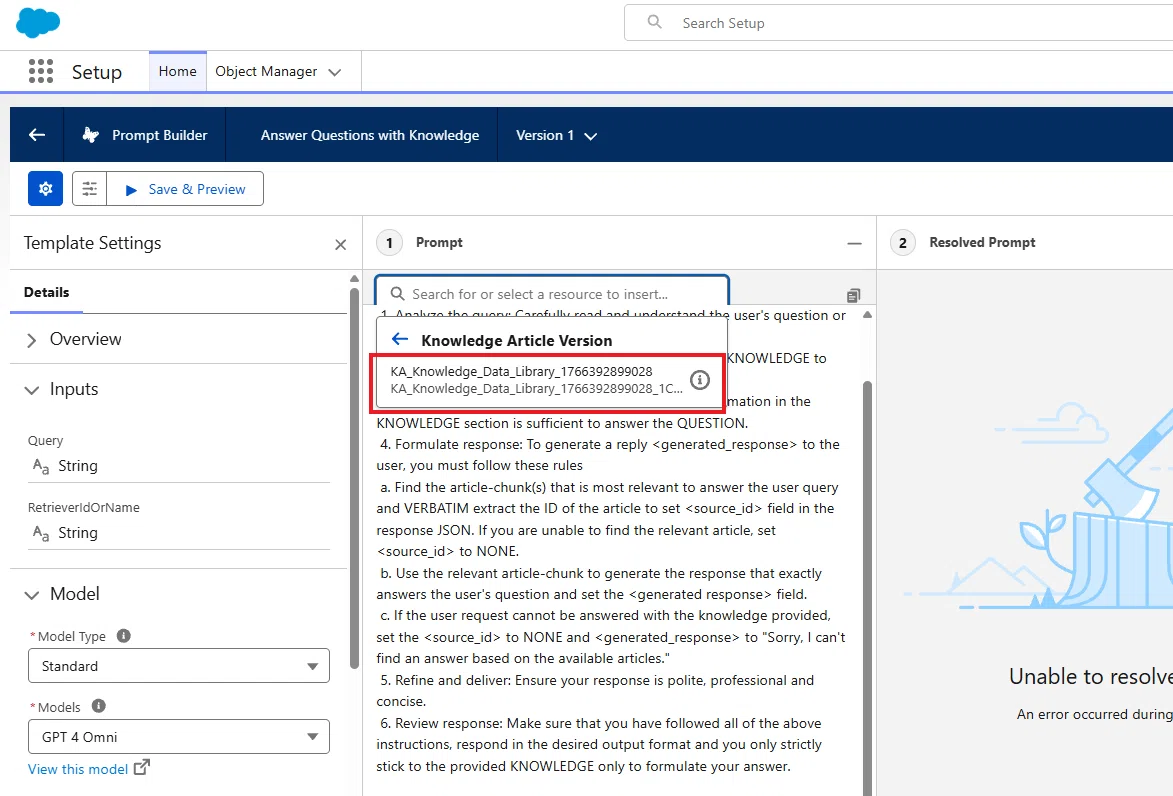This screenshot has width=1173, height=796.
Task: Click the RetrieverIdOrName String value
Action: [x=78, y=533]
